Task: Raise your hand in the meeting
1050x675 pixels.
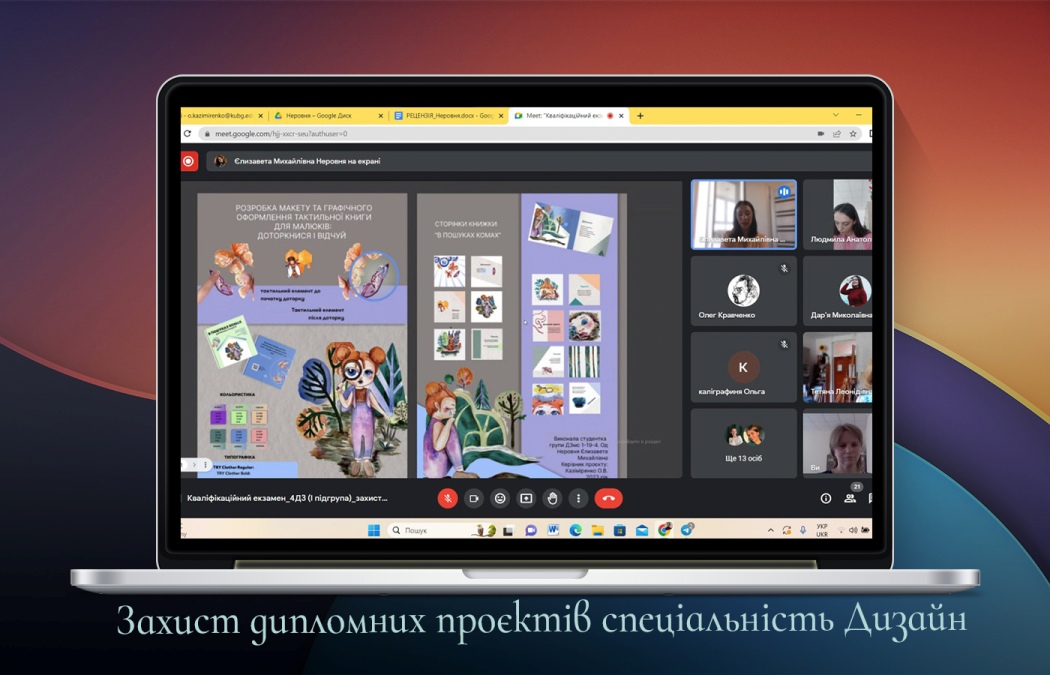Action: click(552, 498)
